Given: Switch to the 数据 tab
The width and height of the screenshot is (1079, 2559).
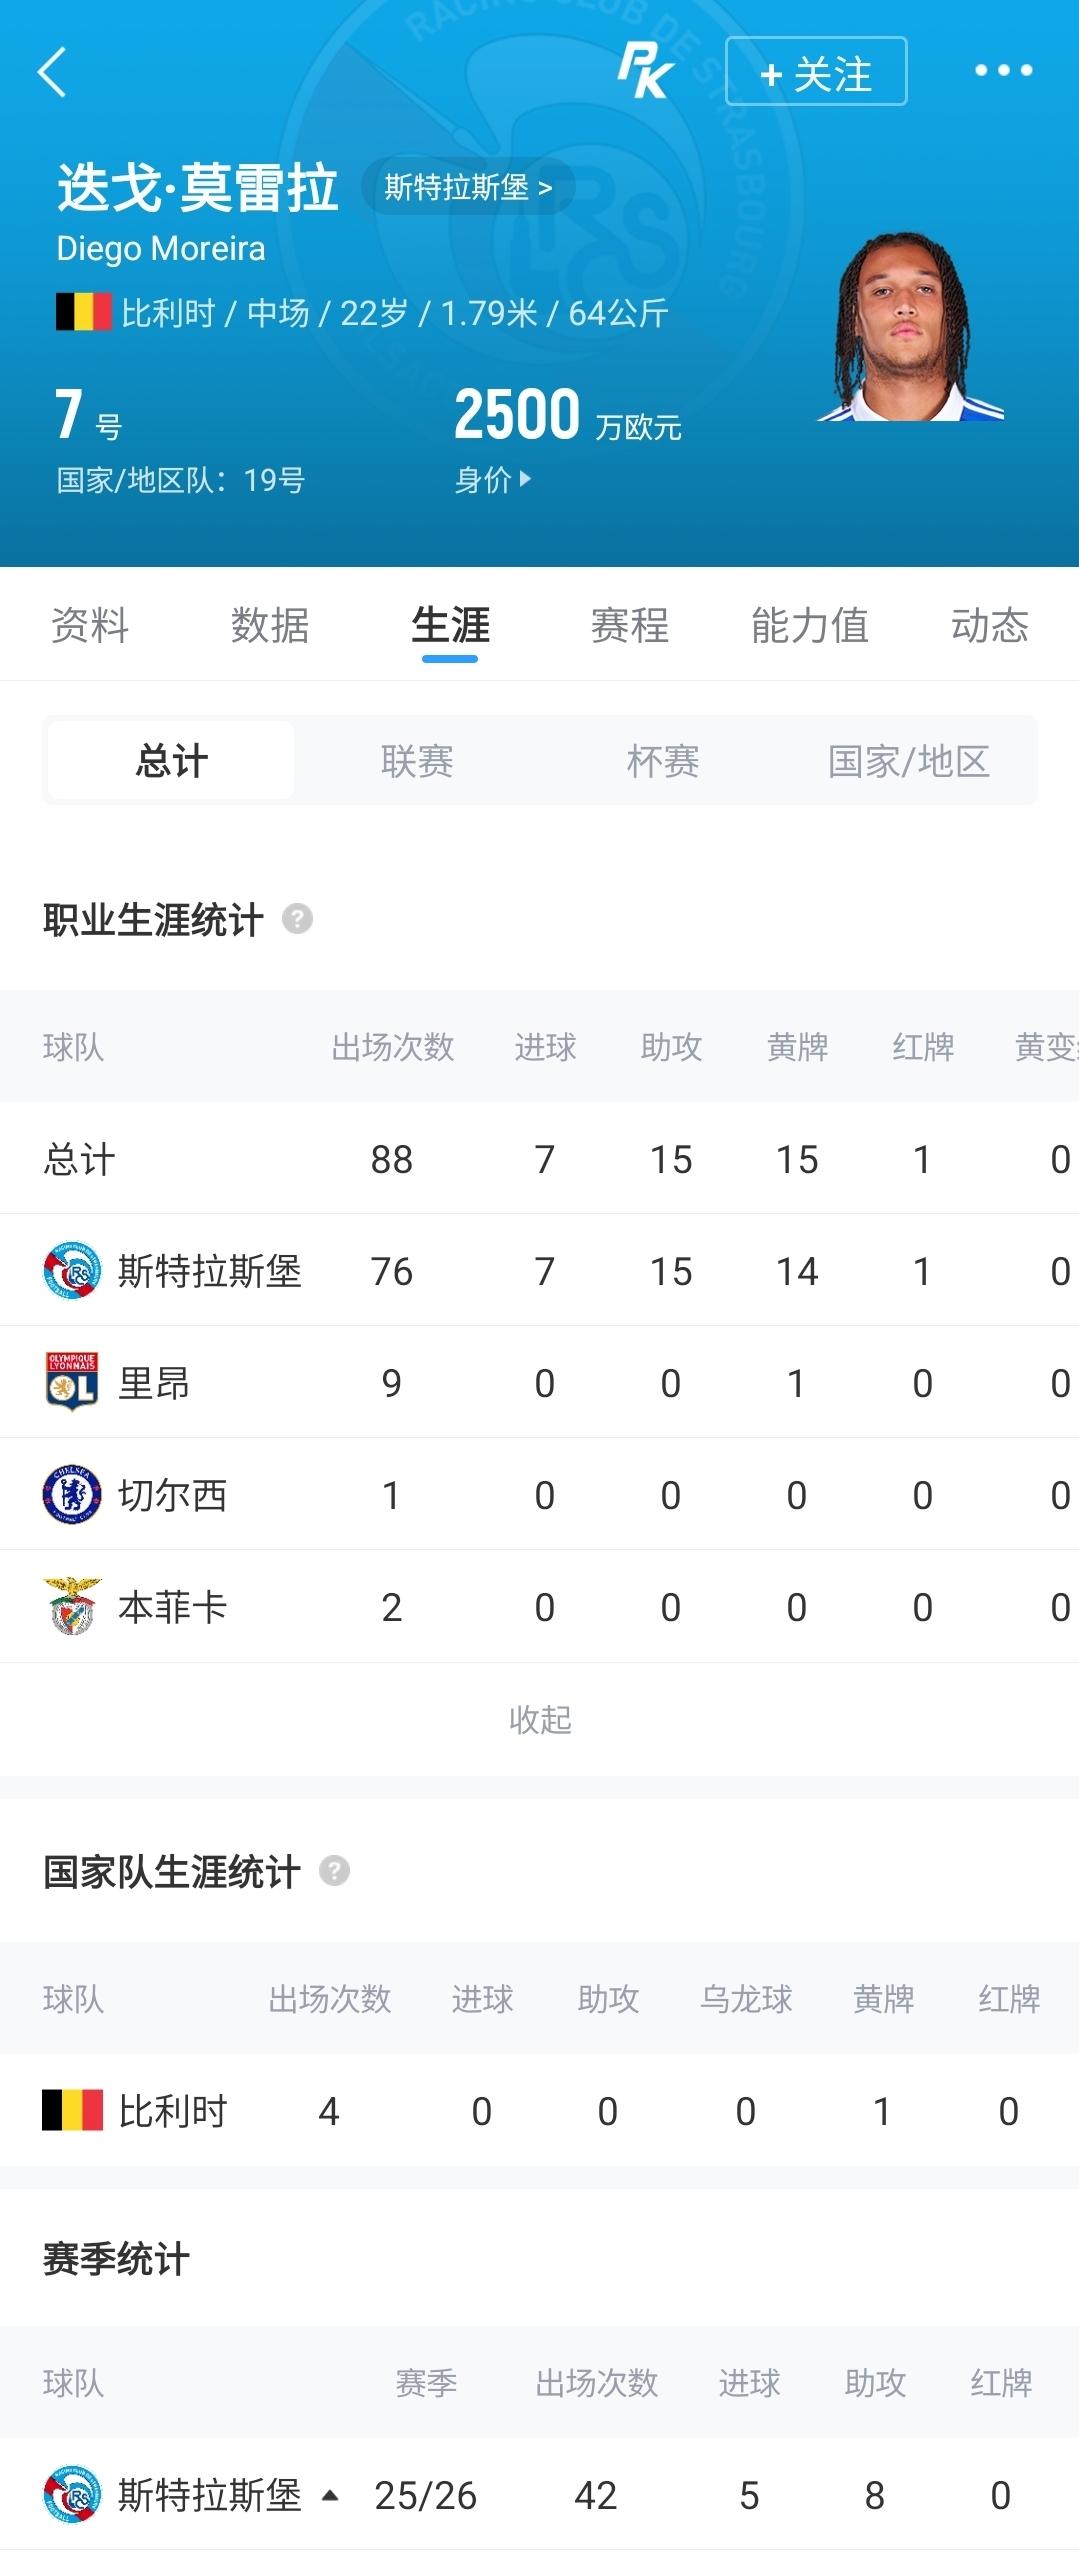Looking at the screenshot, I should pyautogui.click(x=269, y=625).
